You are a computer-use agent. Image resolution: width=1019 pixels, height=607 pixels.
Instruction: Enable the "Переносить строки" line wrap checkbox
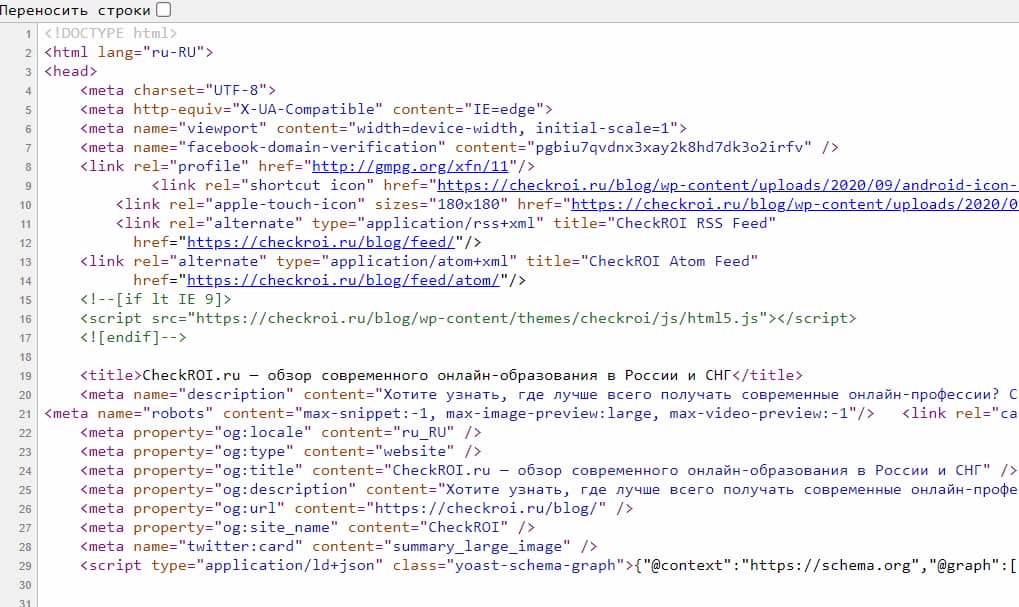(164, 10)
